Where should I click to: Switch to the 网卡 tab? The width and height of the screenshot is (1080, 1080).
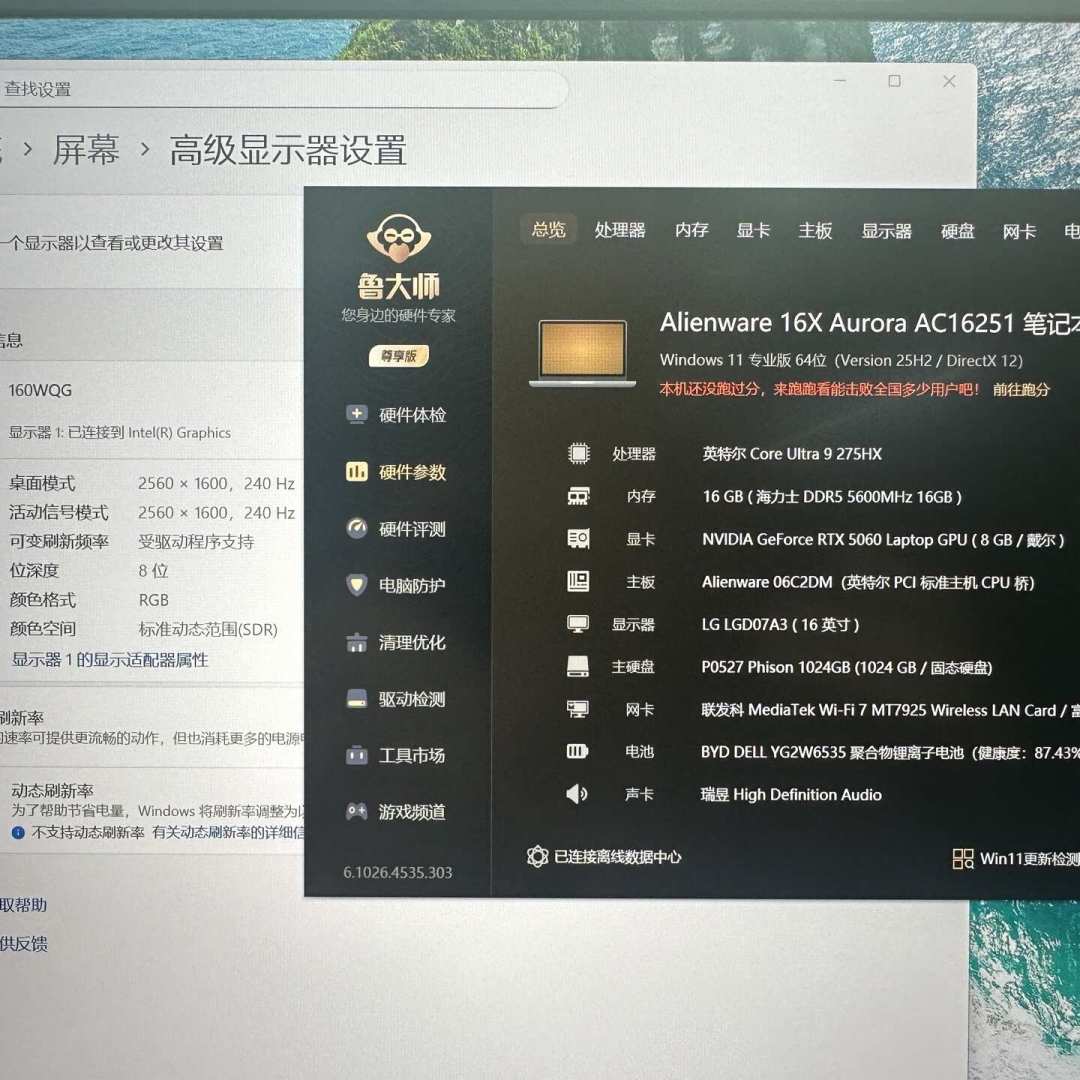click(1019, 231)
